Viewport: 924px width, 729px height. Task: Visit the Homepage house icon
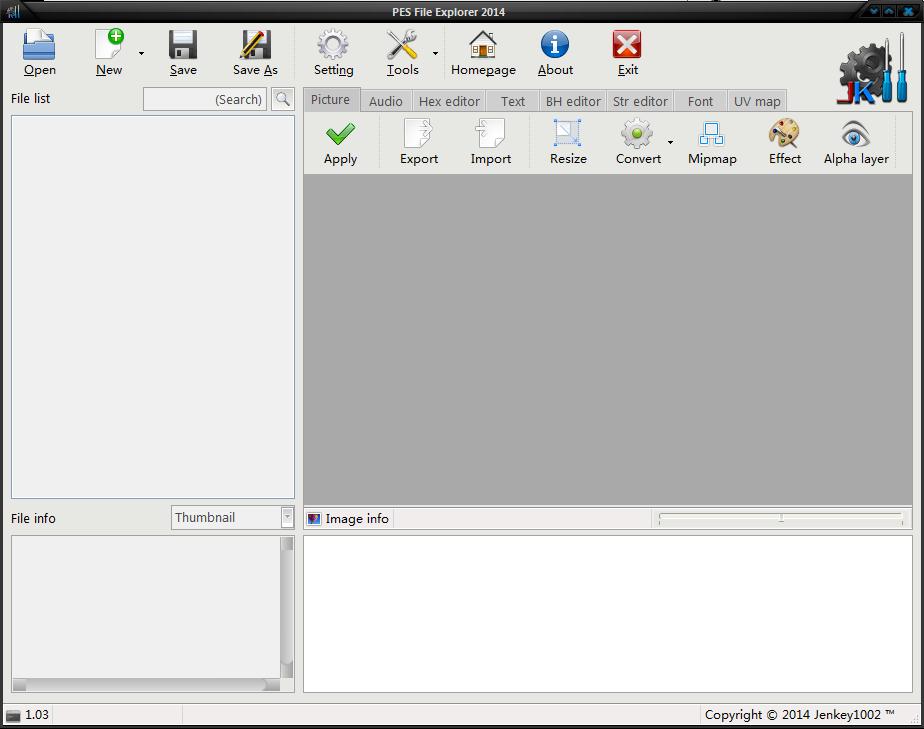[x=483, y=45]
